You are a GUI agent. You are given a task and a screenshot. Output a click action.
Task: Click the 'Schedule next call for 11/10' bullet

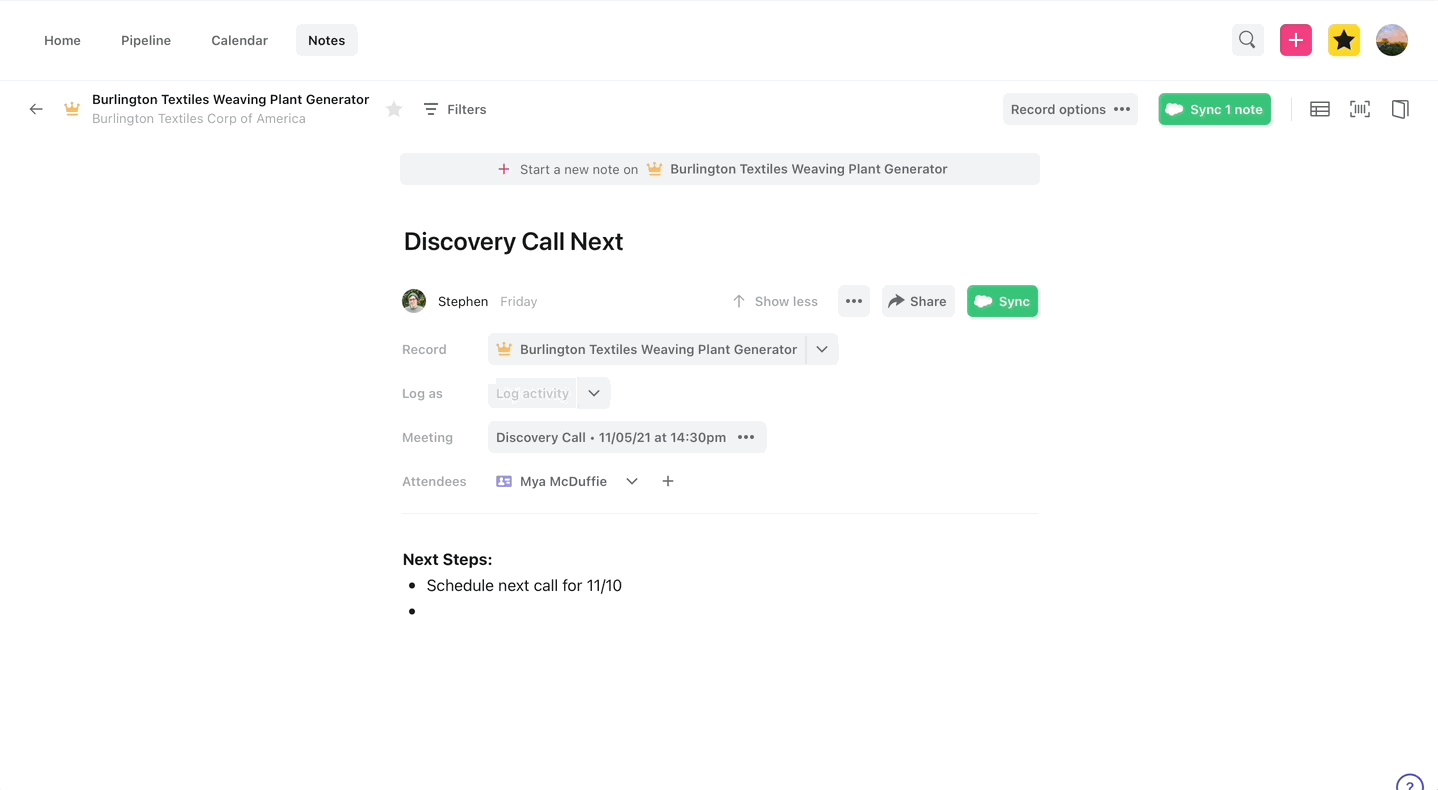coord(524,585)
